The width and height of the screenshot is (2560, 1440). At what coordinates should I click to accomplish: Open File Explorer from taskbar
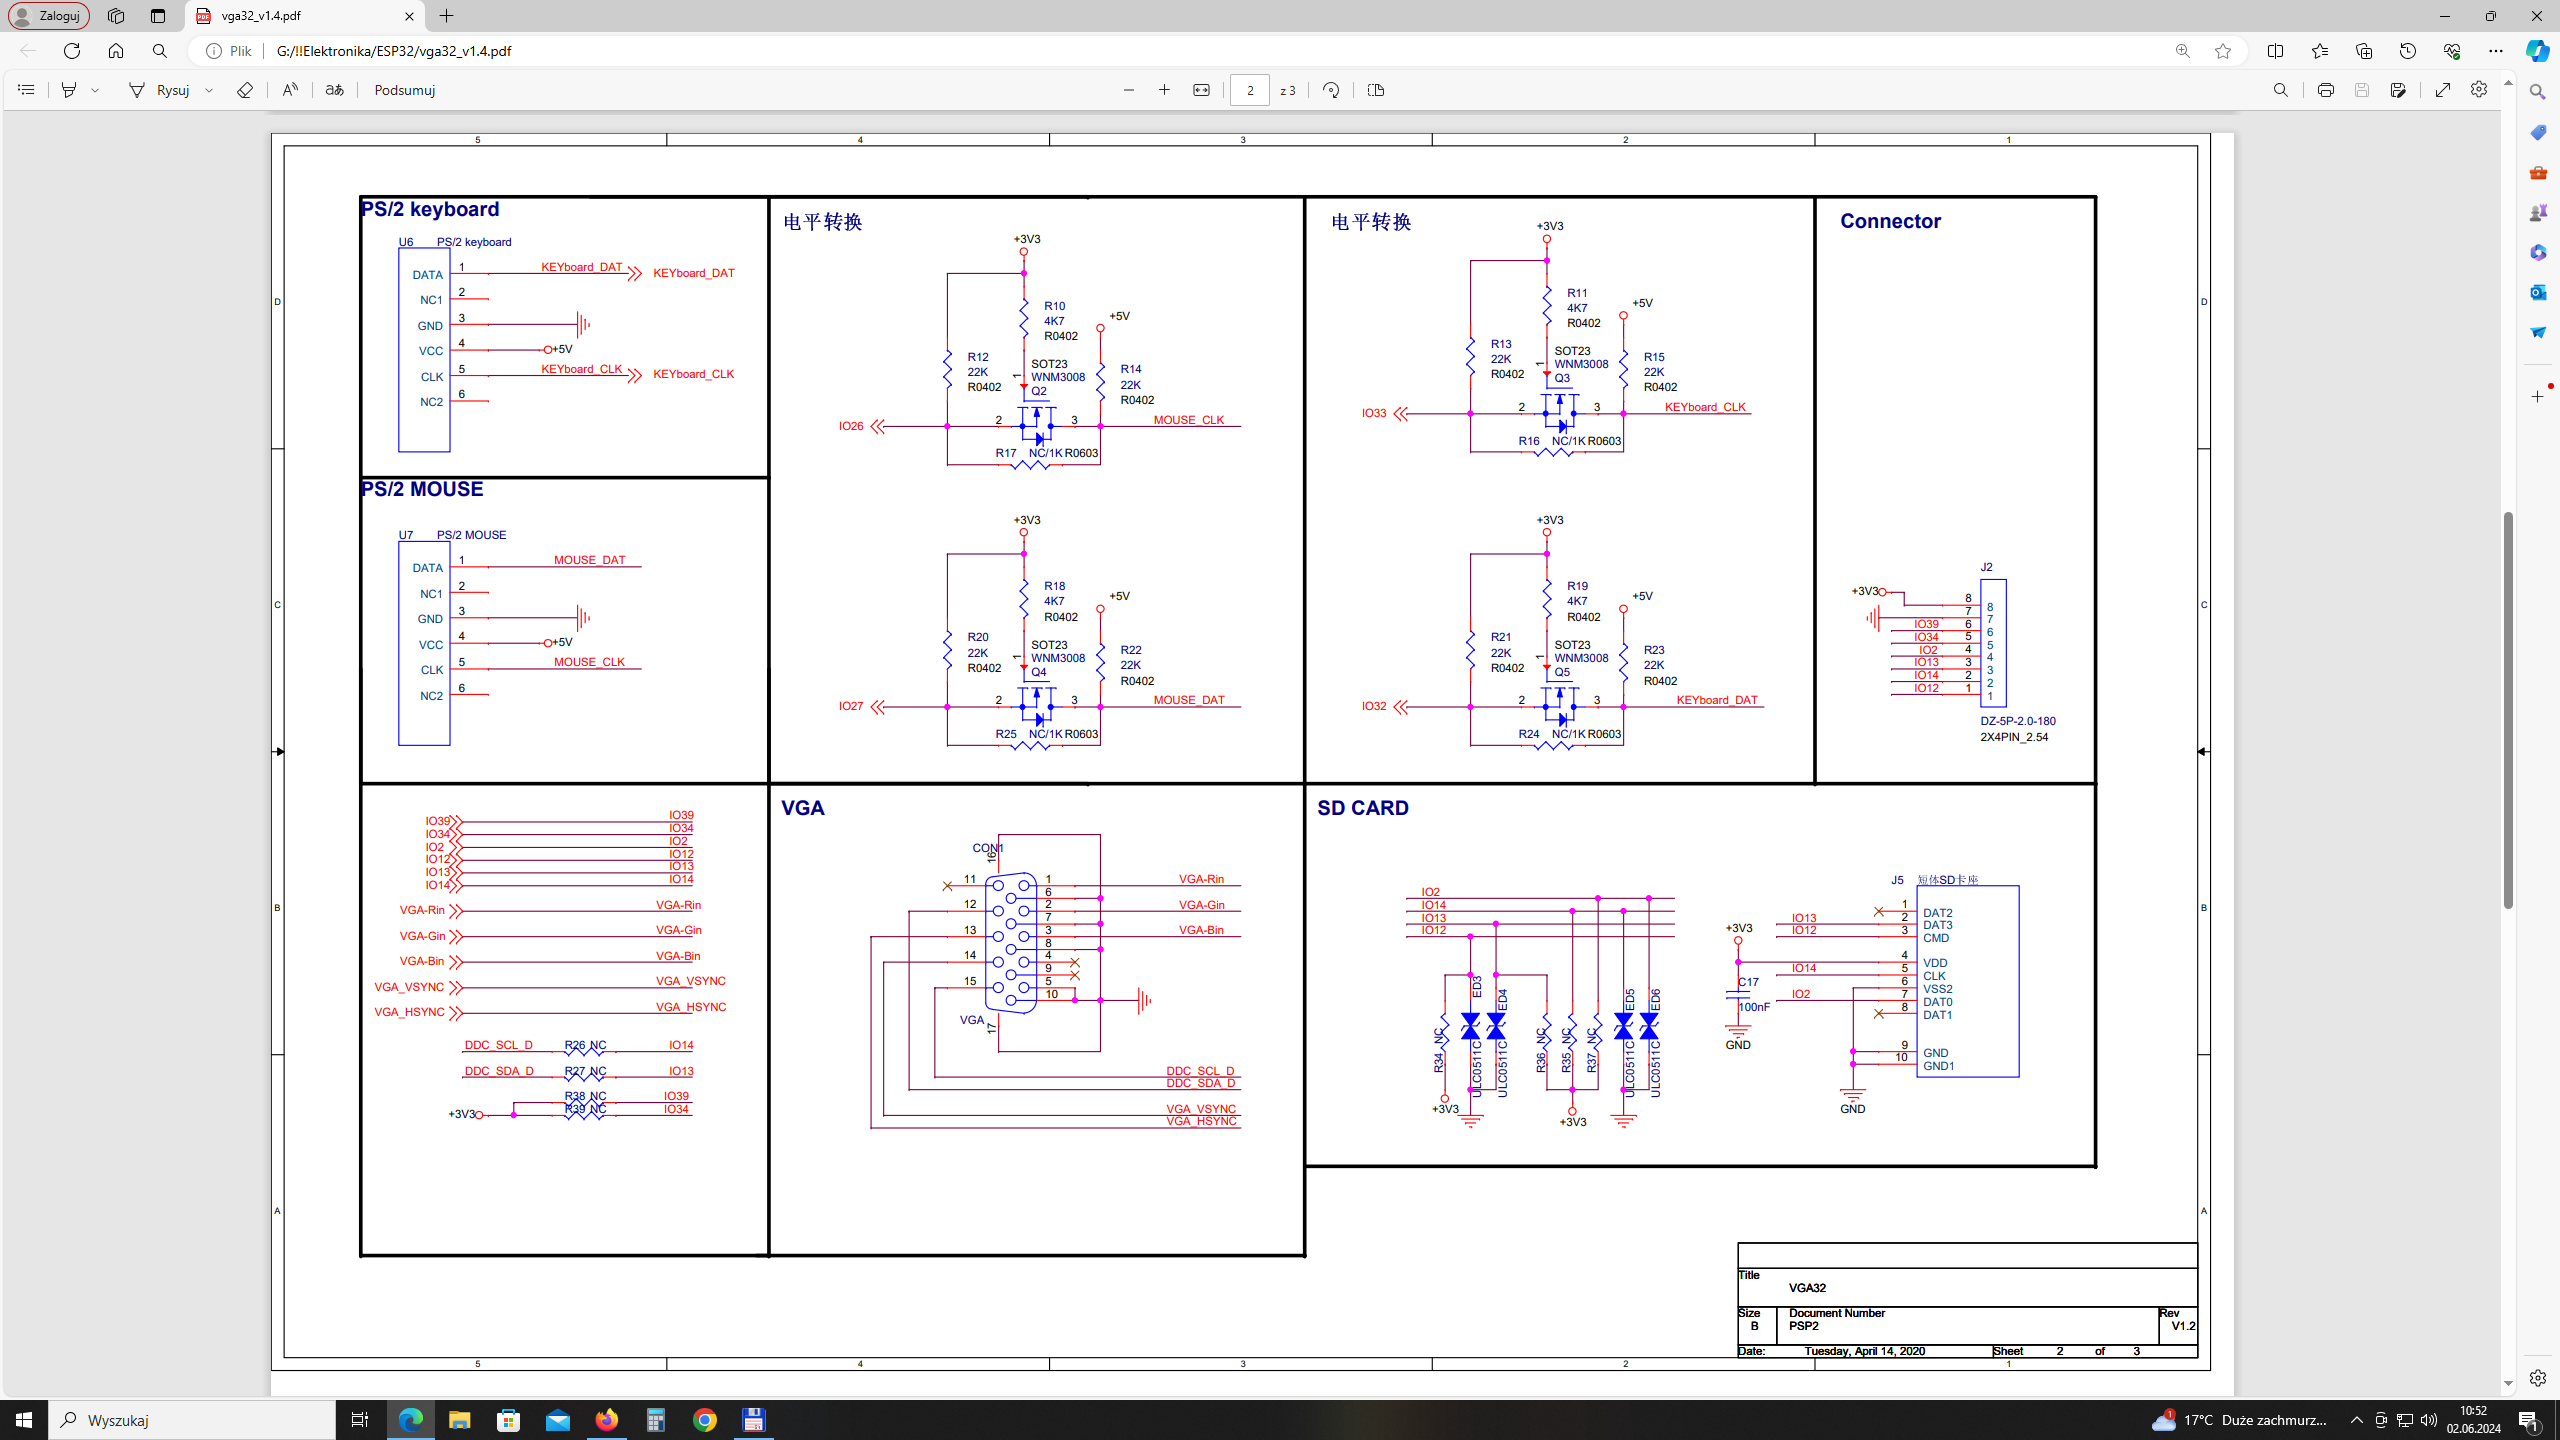459,1420
